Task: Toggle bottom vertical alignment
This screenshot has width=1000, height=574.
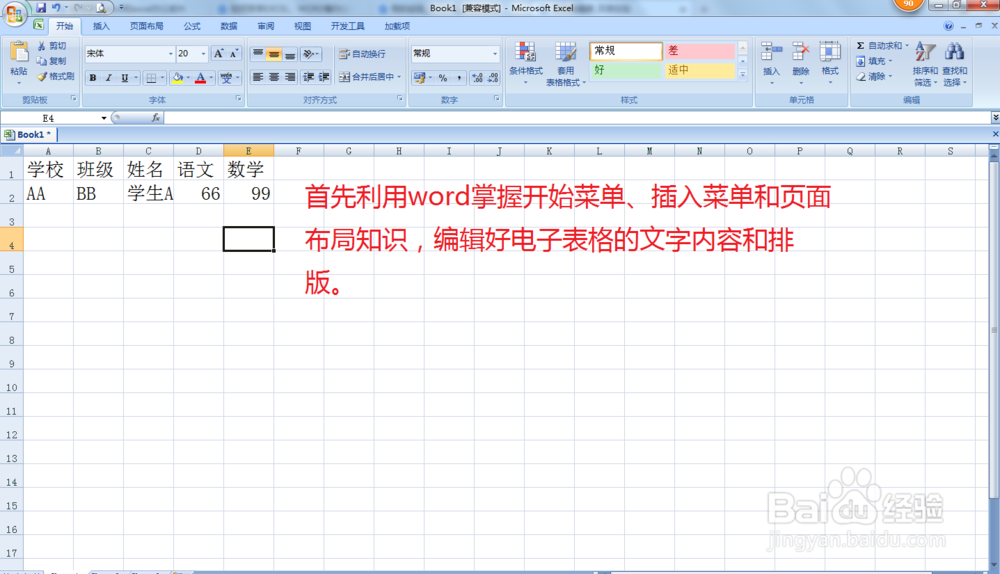Action: click(x=290, y=54)
